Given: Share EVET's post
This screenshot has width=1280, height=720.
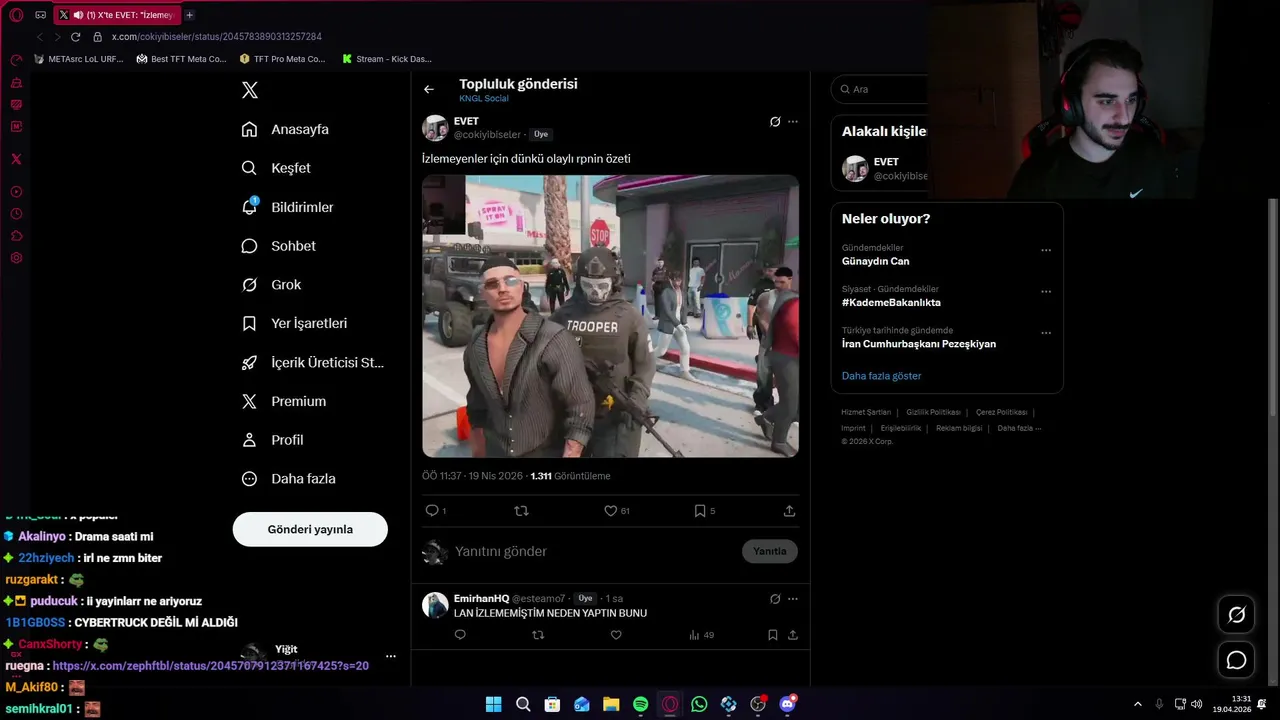Looking at the screenshot, I should point(789,510).
